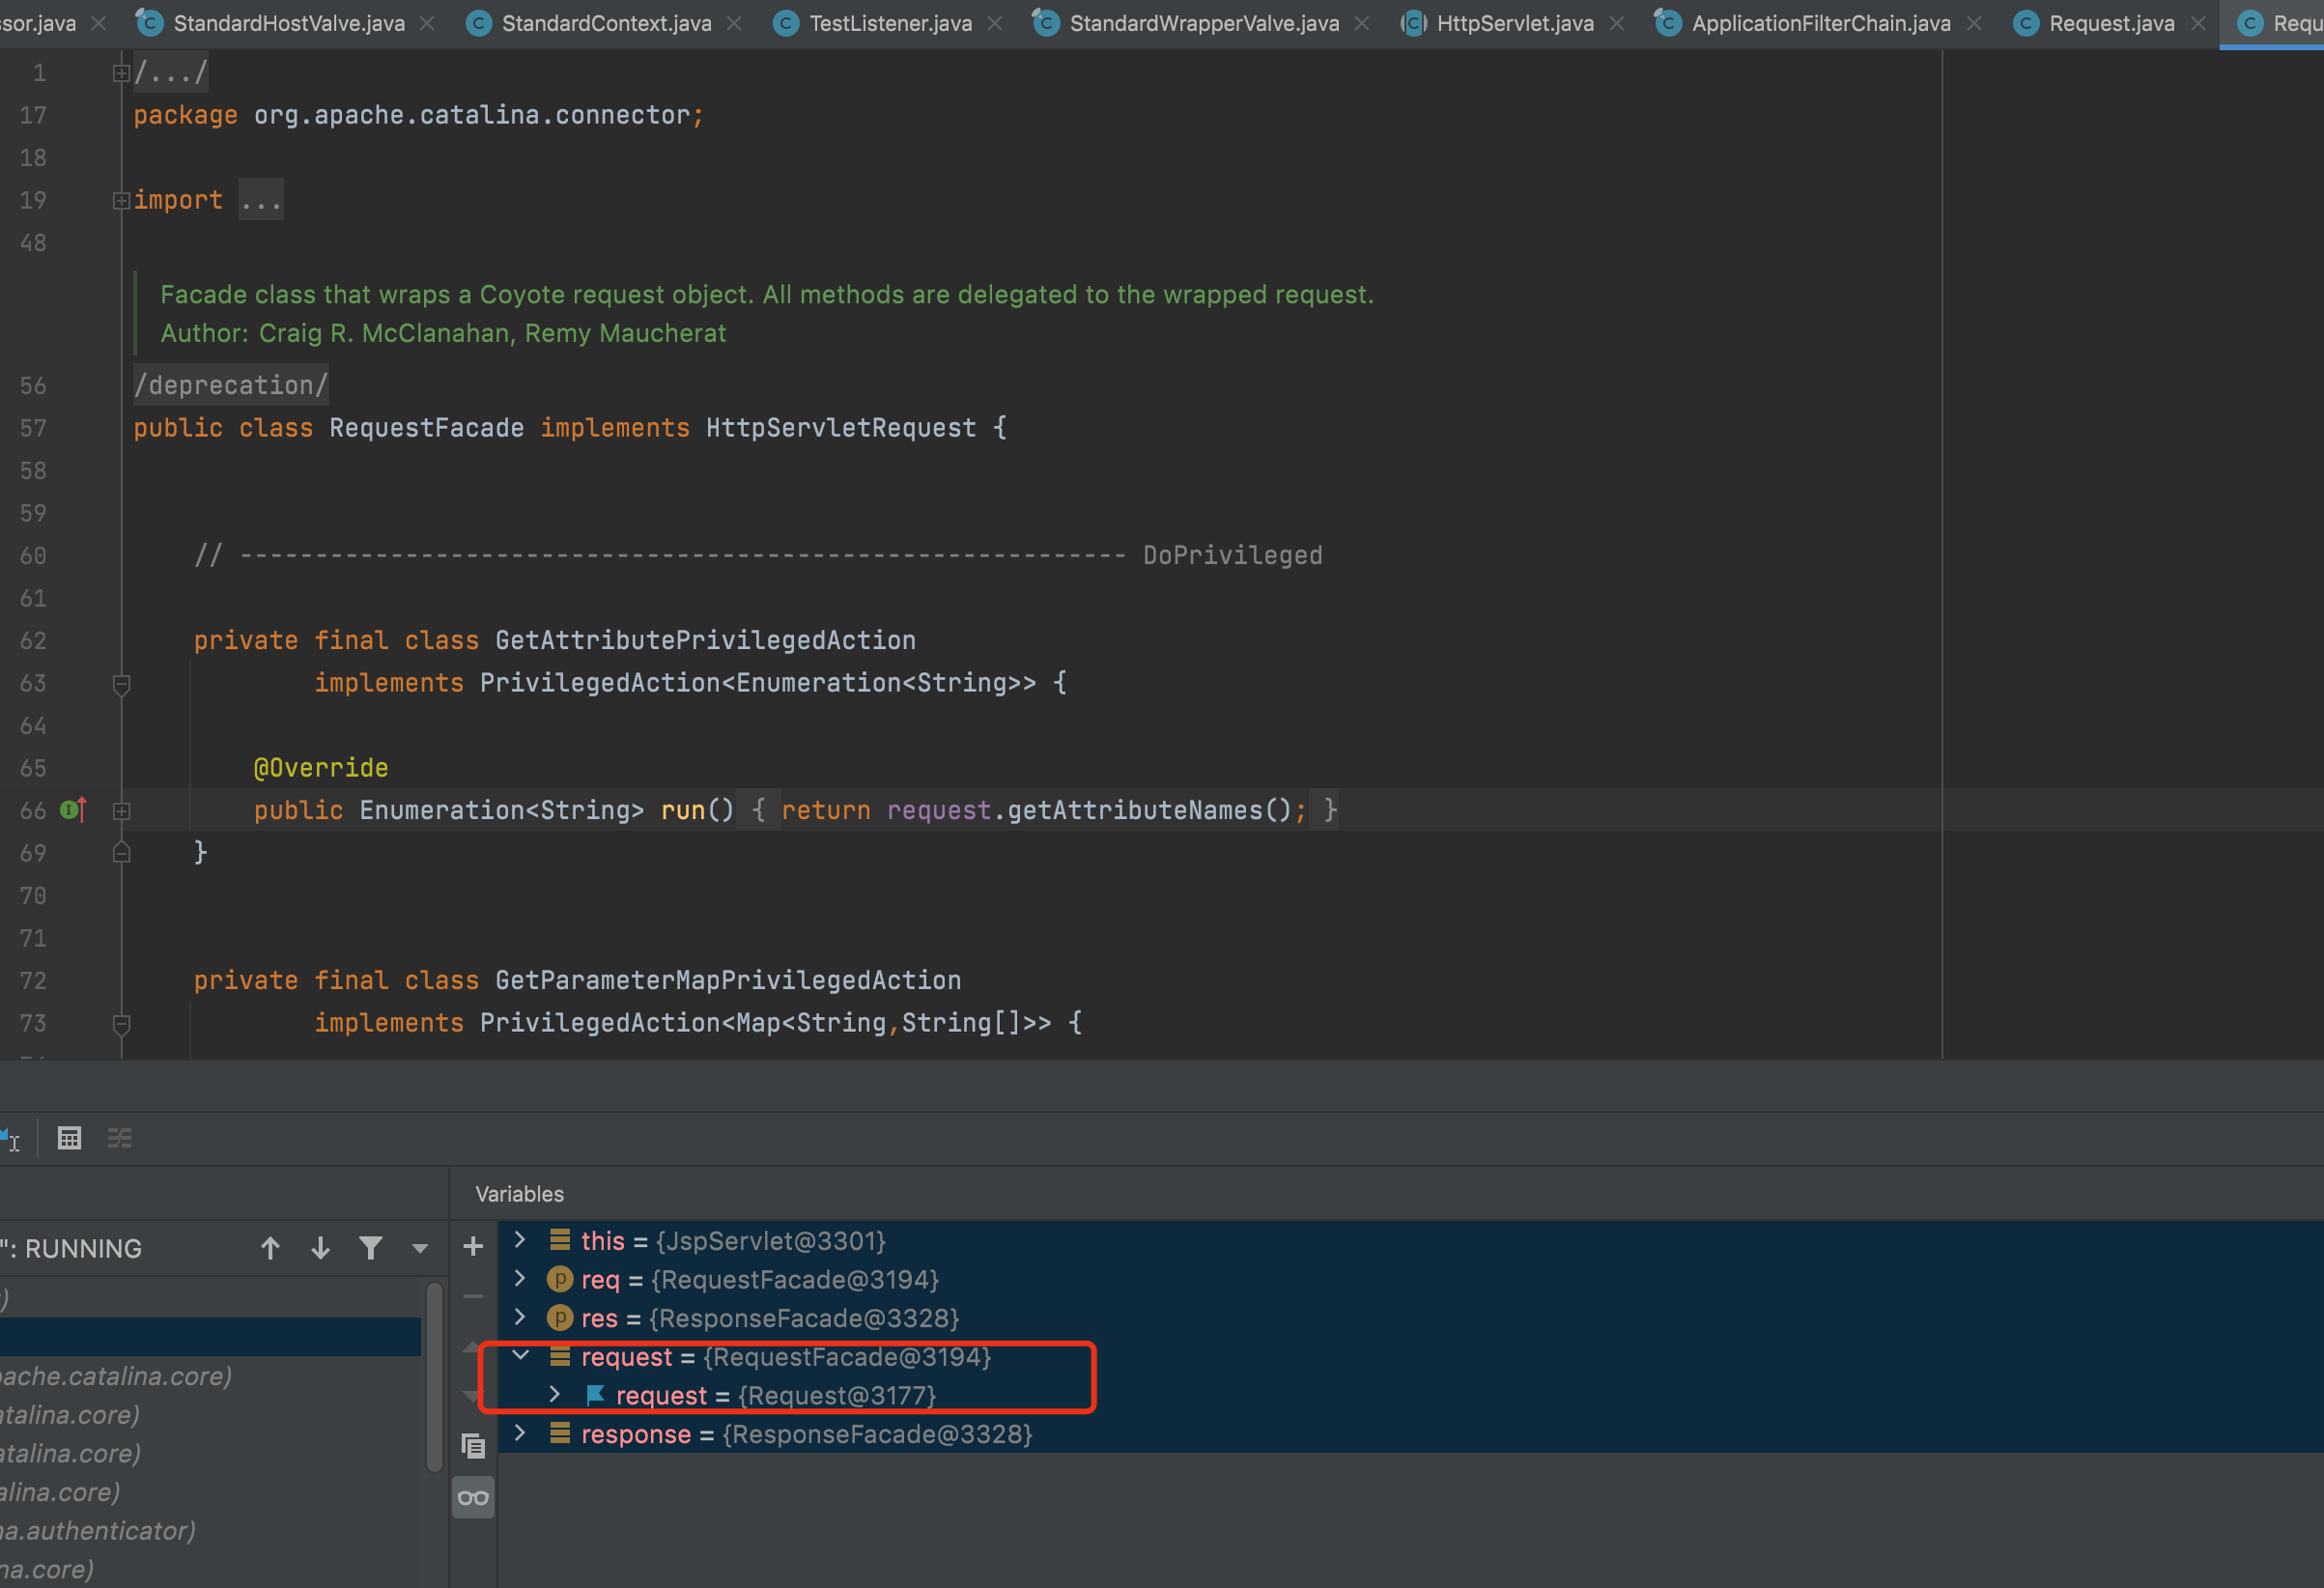Click HttpServletRequest in class declaration
The height and width of the screenshot is (1588, 2324).
tap(841, 428)
